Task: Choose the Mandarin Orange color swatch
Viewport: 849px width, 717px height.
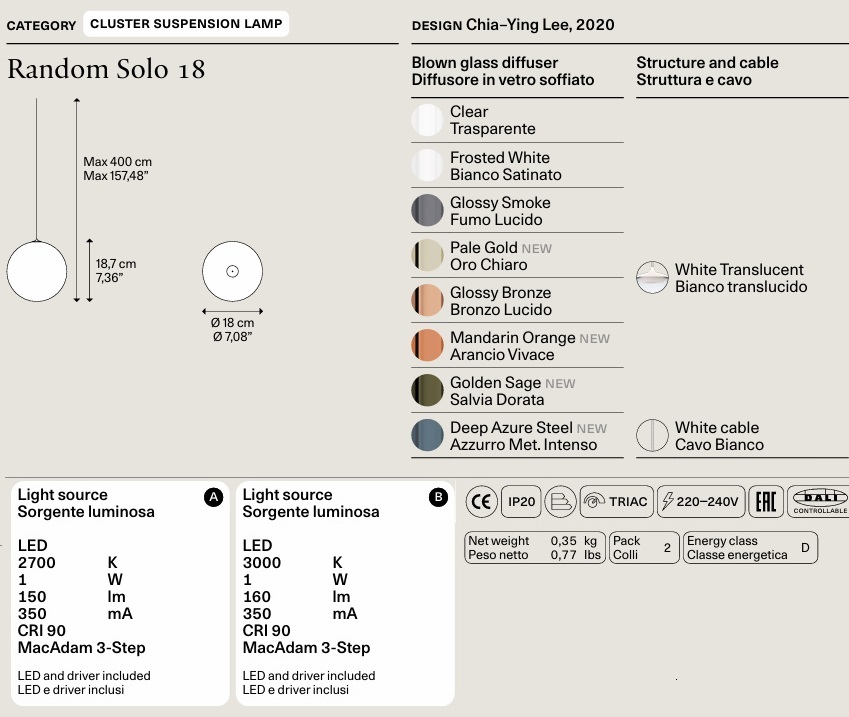Action: (x=427, y=345)
